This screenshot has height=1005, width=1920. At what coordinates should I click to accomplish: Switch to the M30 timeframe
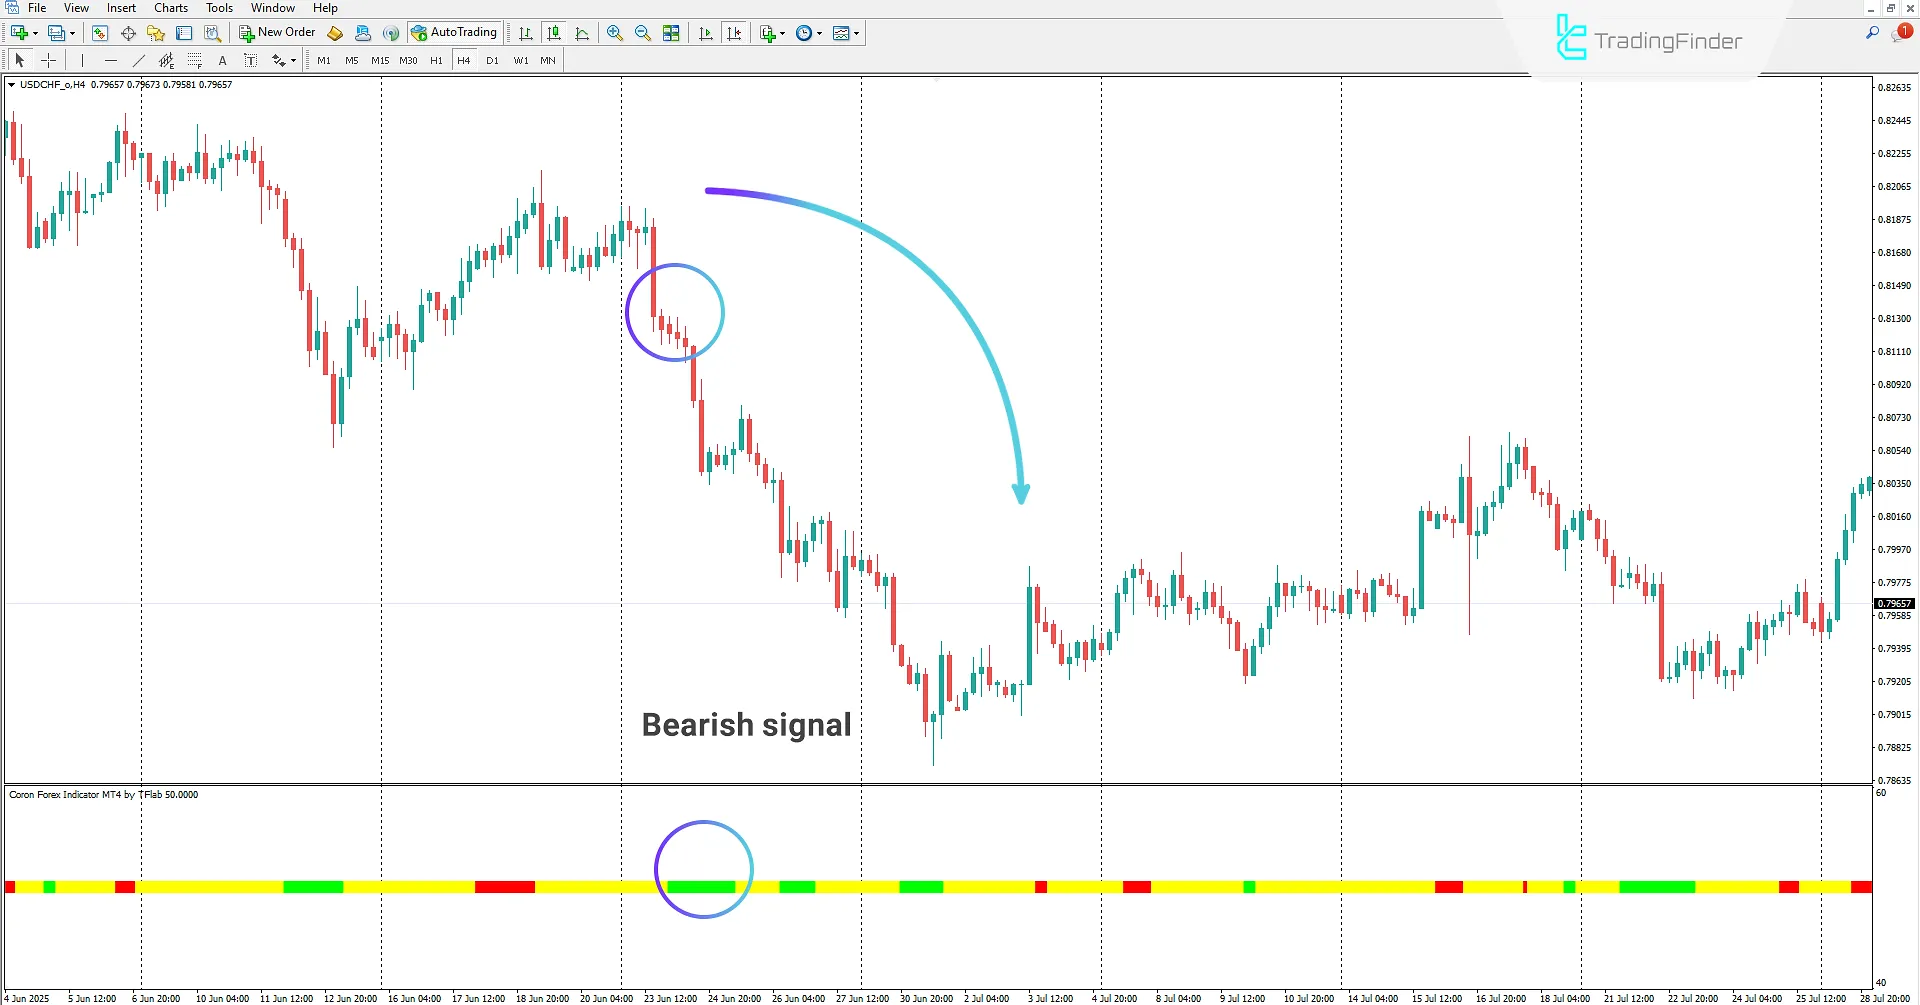pos(408,61)
